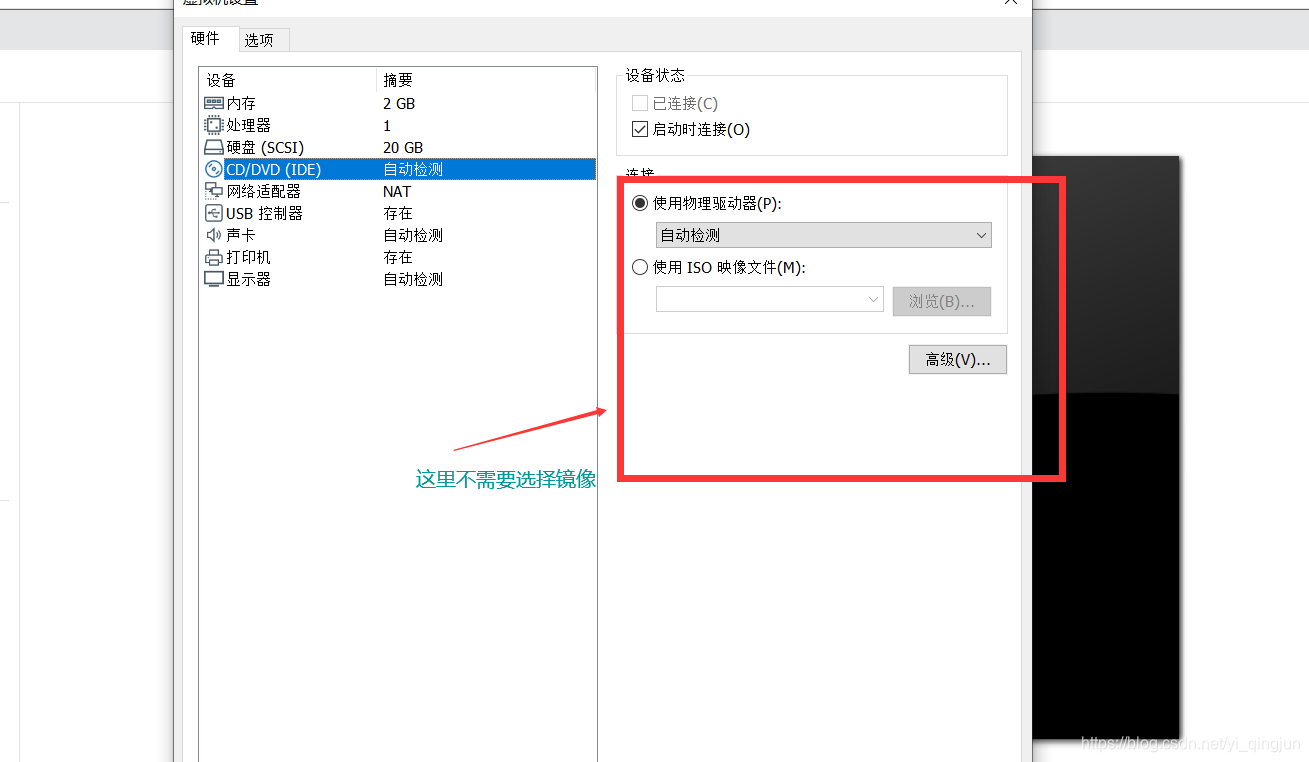Select the 使用 ISO 映像文件(M) option

tap(640, 267)
